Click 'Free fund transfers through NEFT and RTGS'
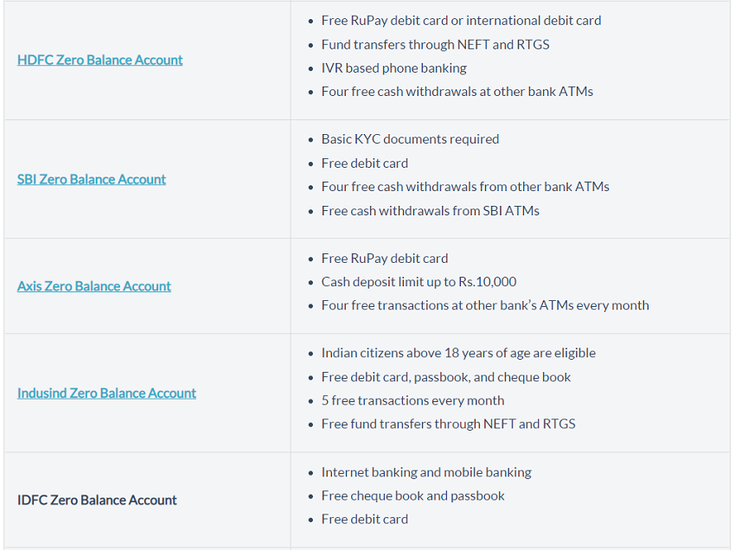 (x=448, y=424)
